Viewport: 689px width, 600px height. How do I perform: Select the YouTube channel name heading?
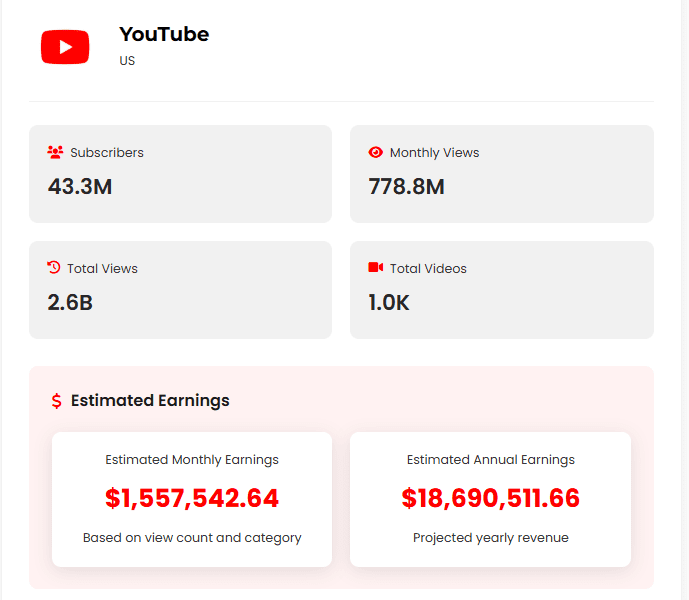tap(164, 34)
